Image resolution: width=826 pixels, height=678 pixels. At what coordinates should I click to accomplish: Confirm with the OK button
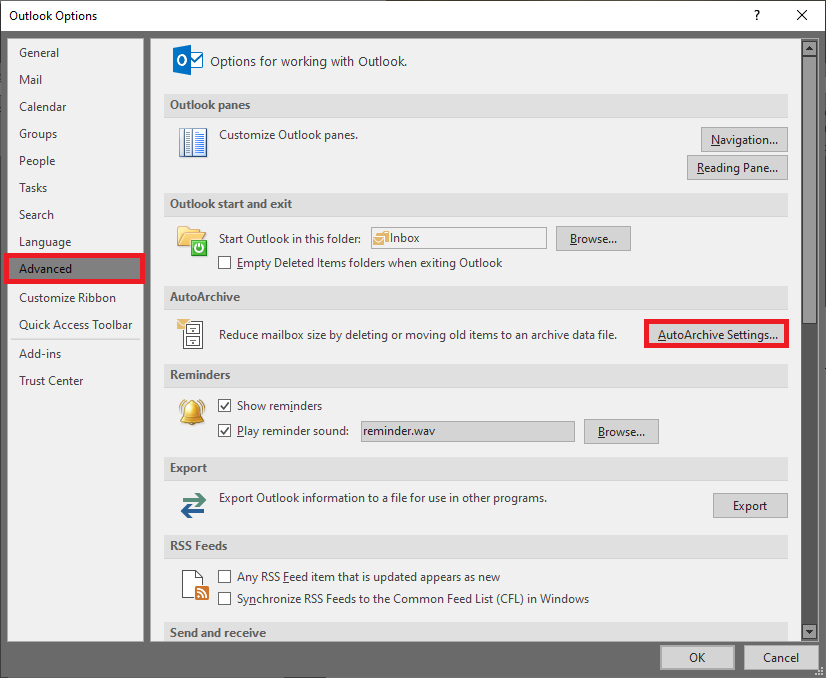point(697,657)
